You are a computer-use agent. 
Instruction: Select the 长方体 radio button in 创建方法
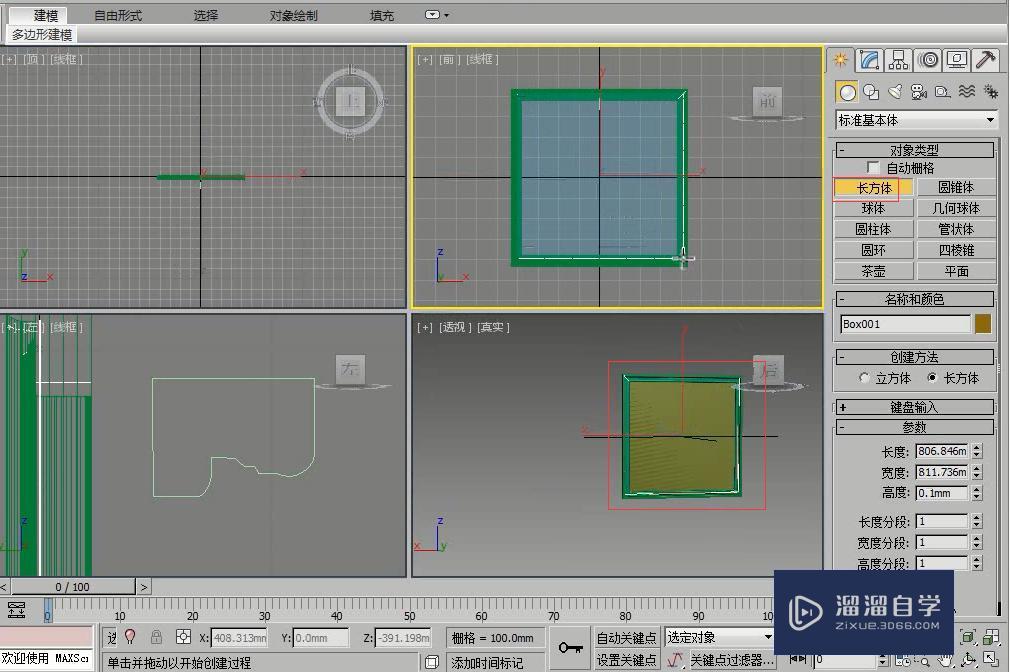(931, 378)
